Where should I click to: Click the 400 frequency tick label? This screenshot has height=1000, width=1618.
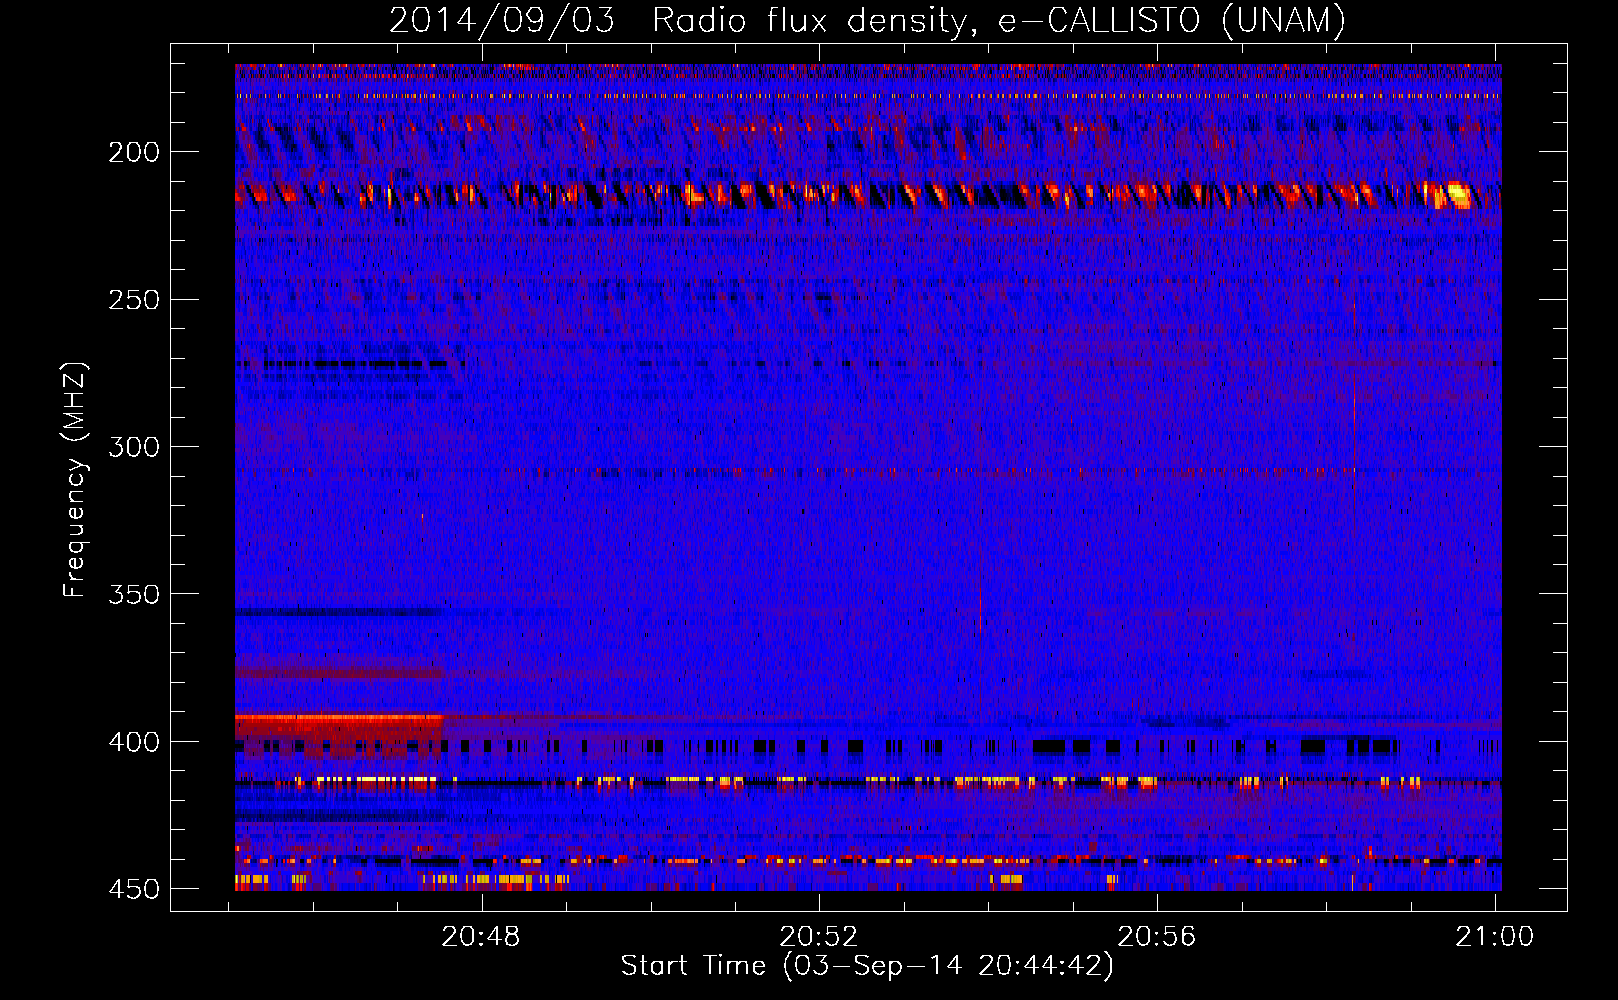[x=134, y=742]
